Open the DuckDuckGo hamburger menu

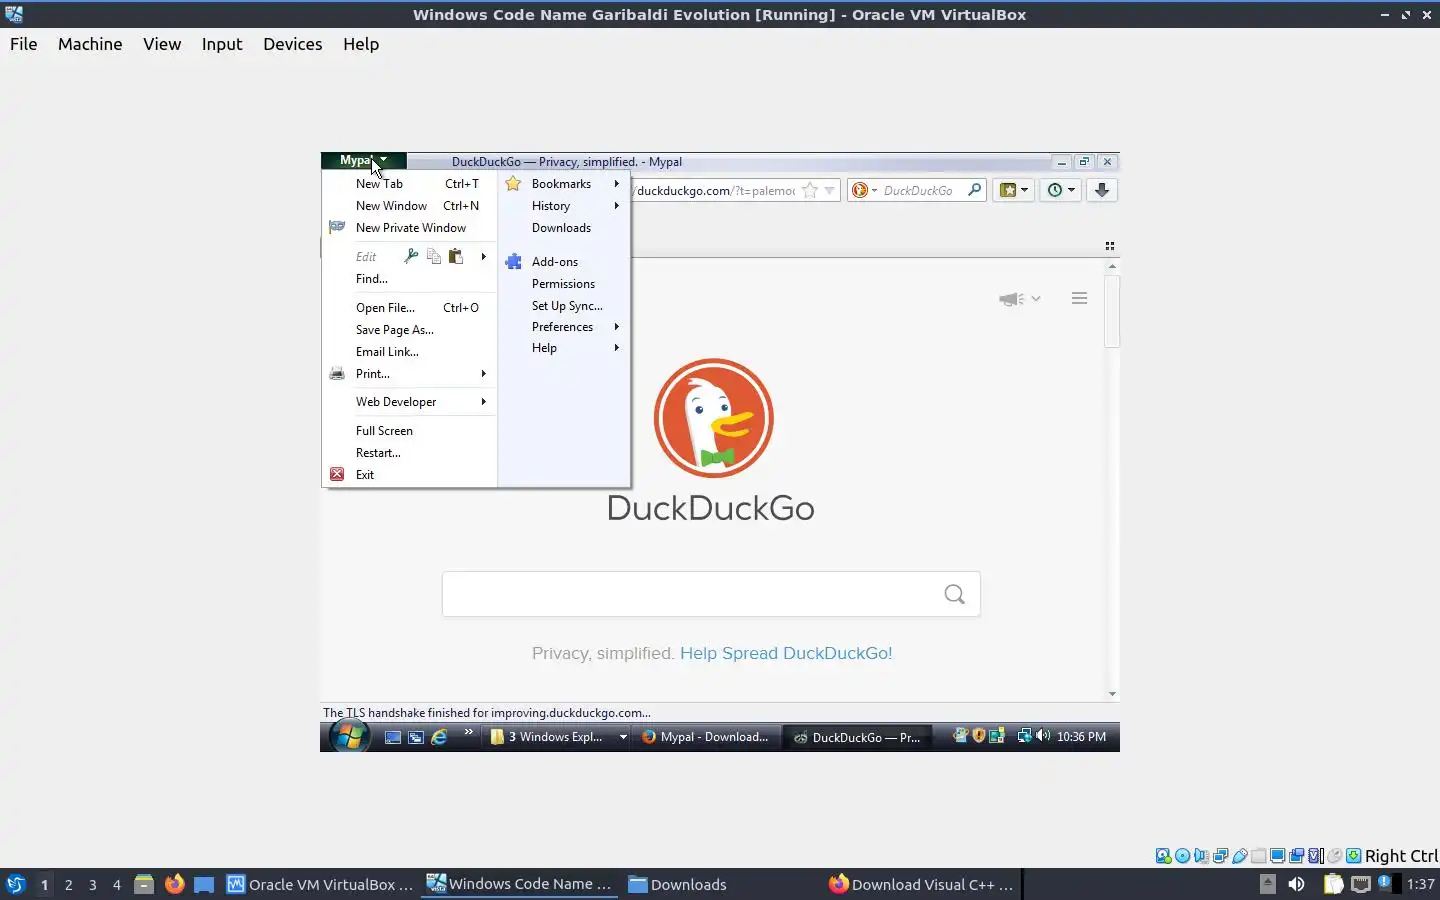1079,298
